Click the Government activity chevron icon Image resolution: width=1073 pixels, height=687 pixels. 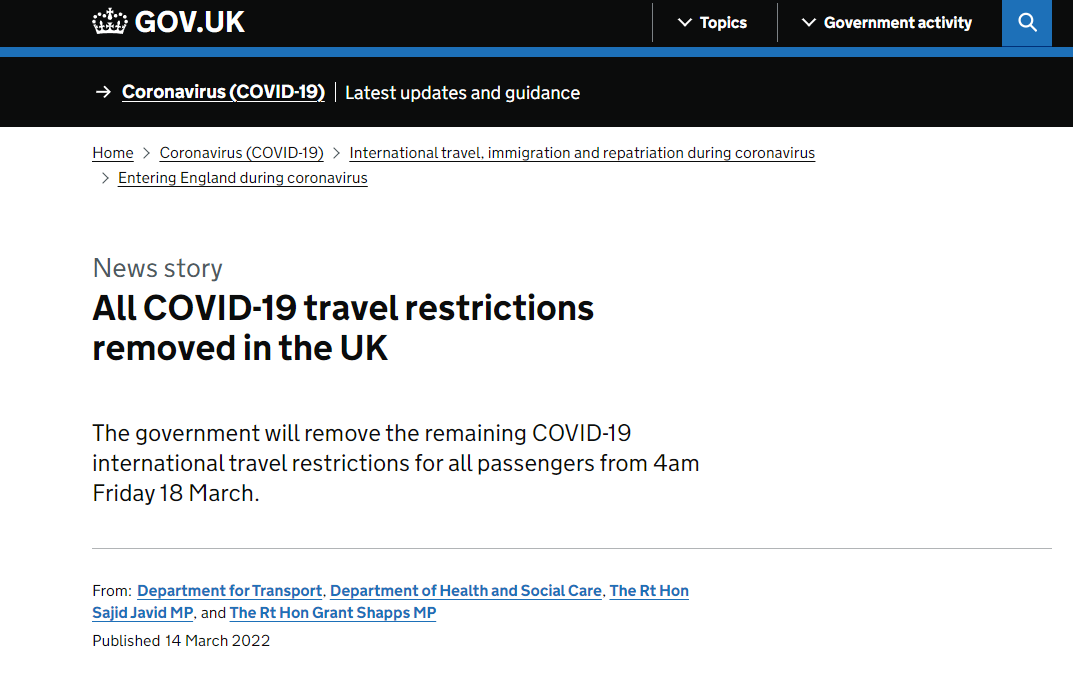(811, 22)
